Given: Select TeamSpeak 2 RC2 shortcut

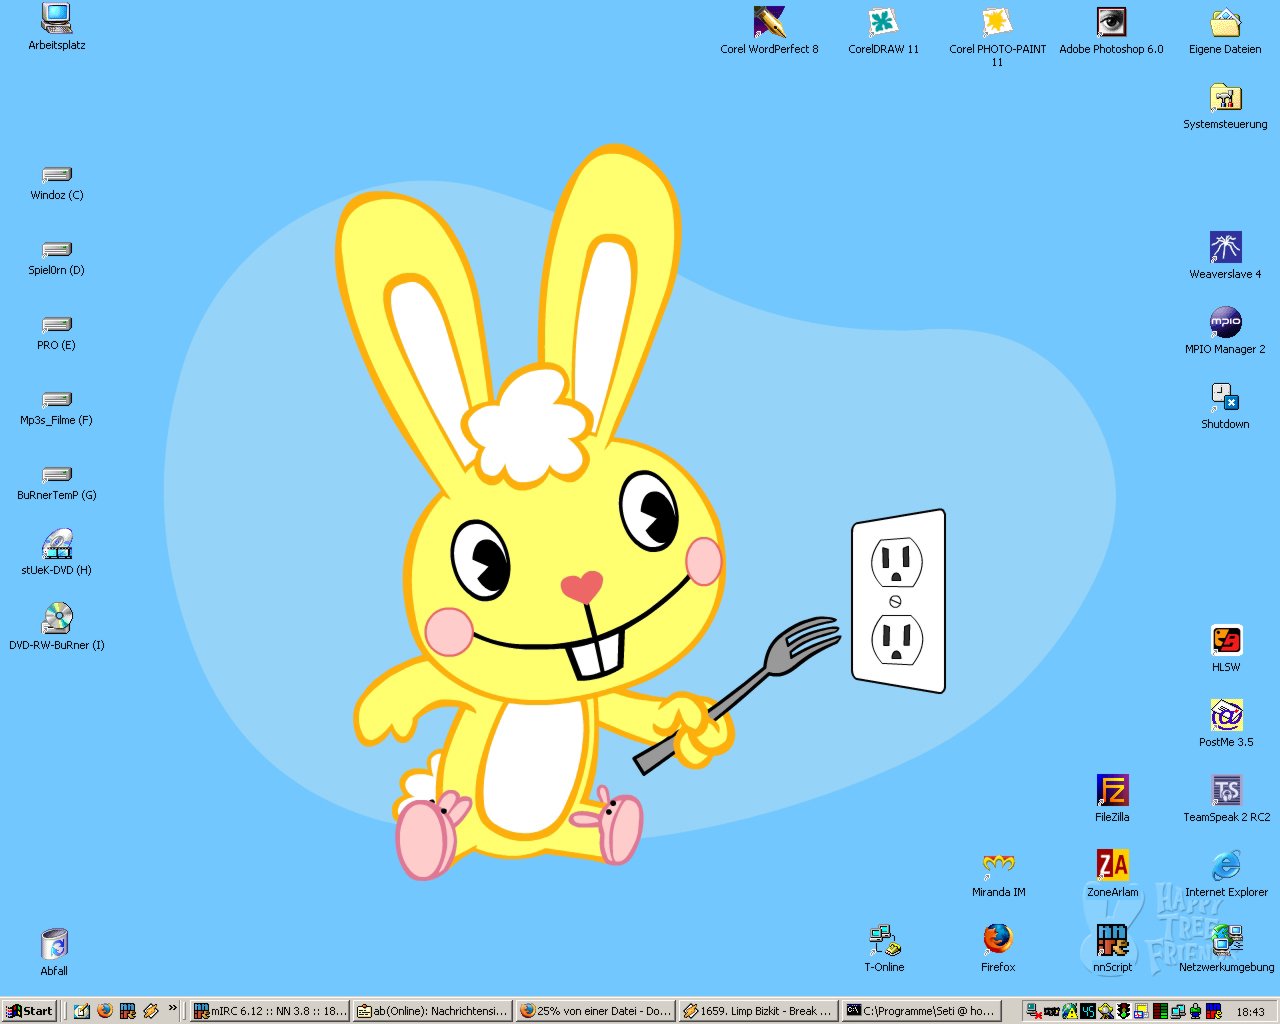Looking at the screenshot, I should click(1226, 791).
